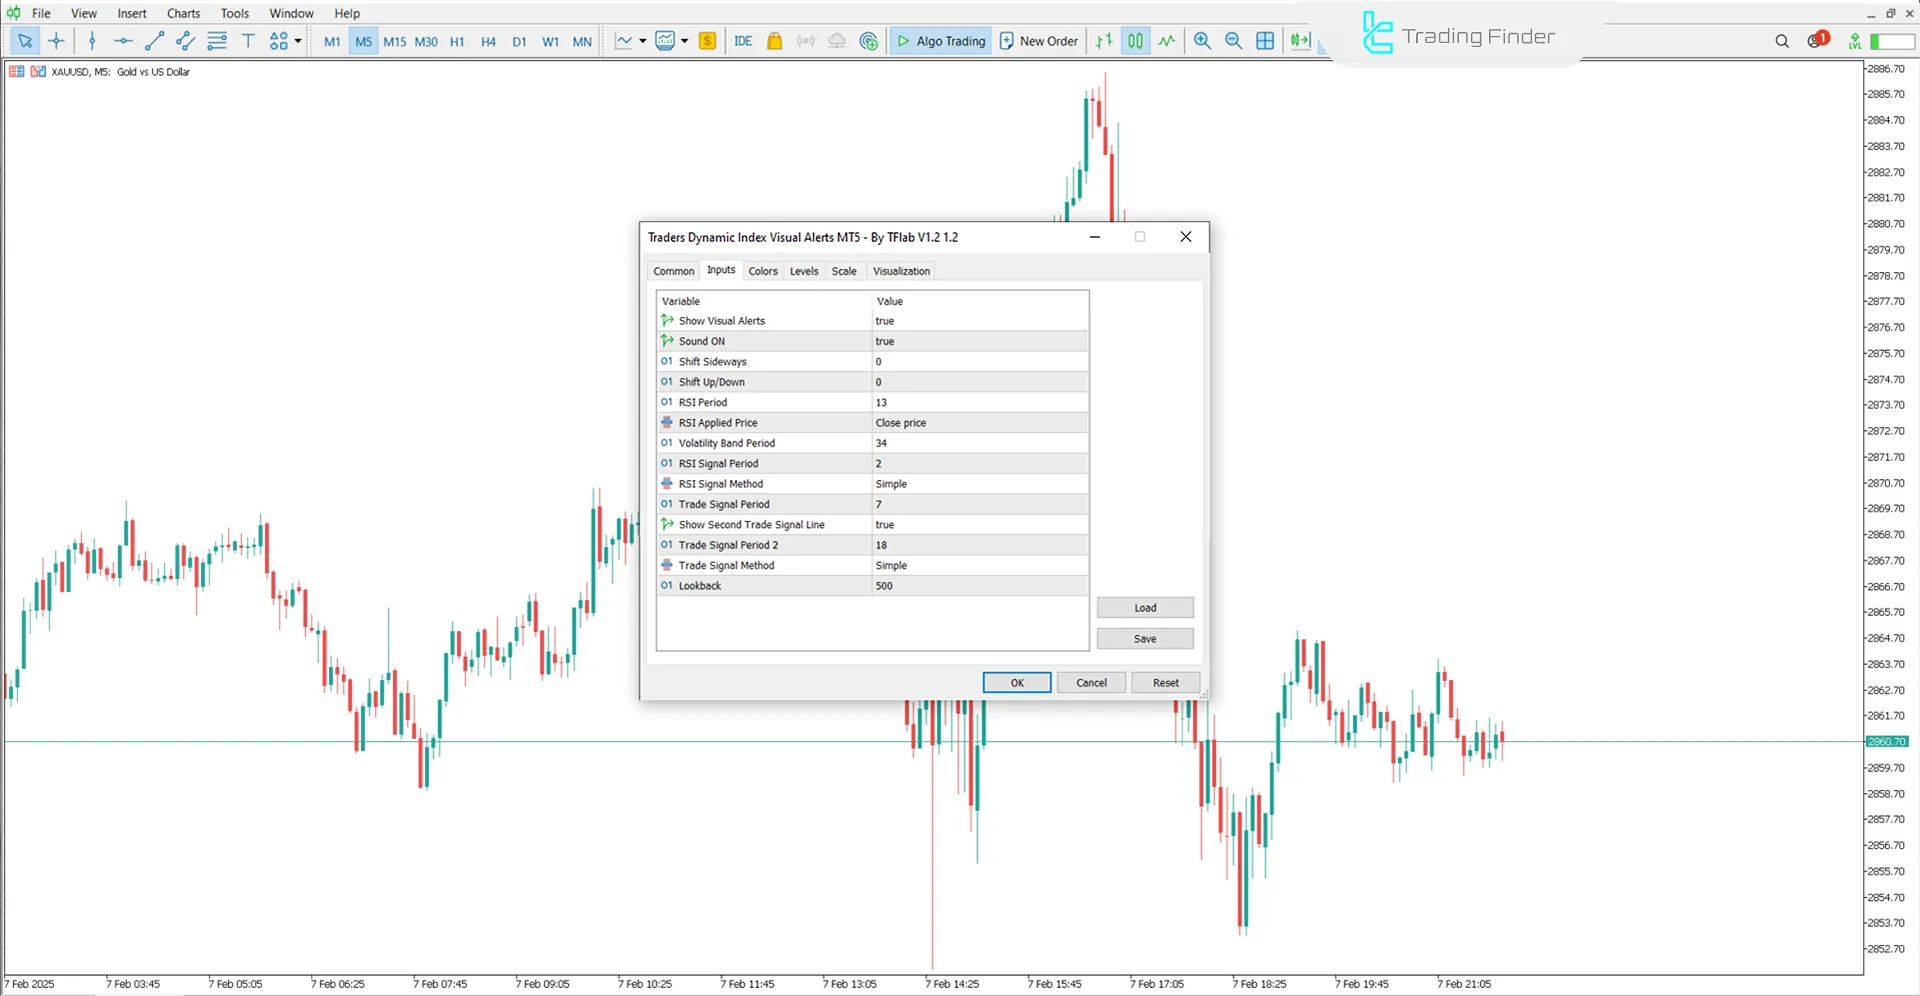Set Sound ON value to false
Viewport: 1920px width, 996px height.
click(980, 341)
